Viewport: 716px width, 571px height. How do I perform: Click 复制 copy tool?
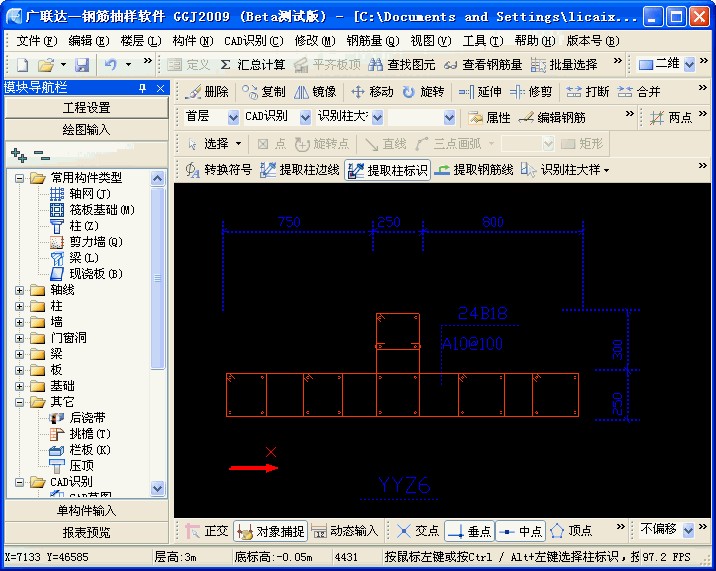pos(263,92)
